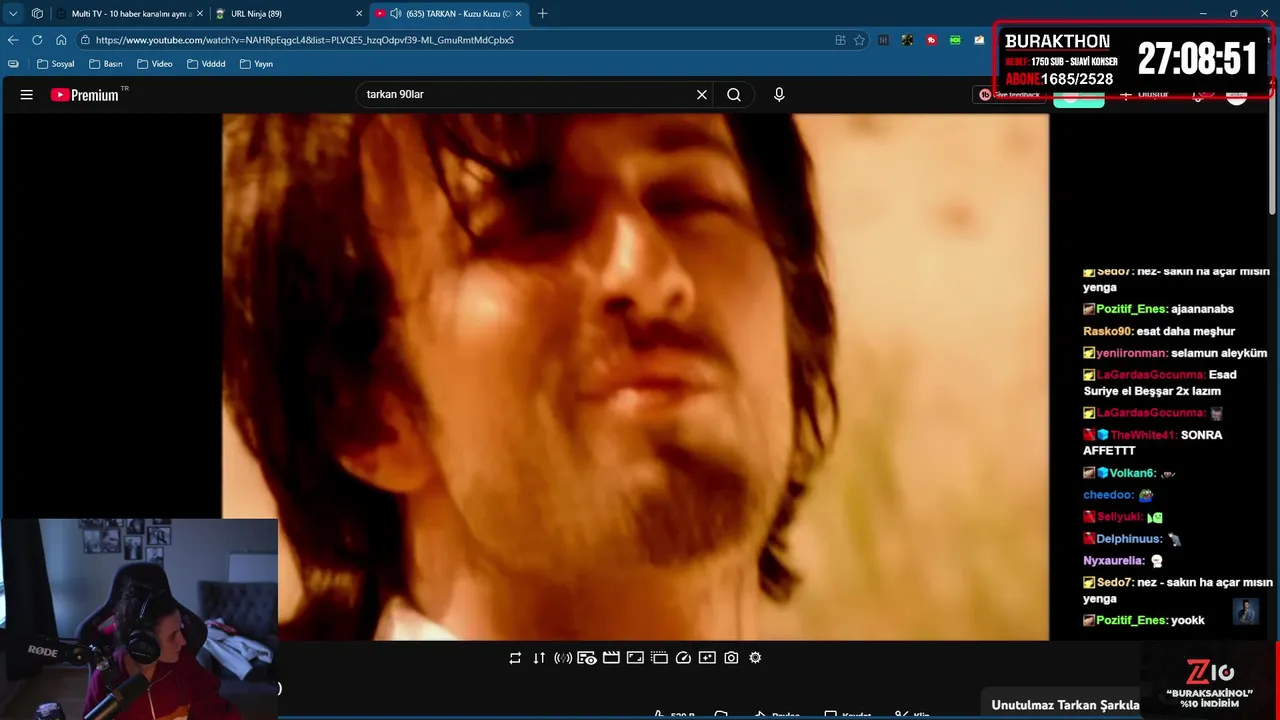The height and width of the screenshot is (720, 1280).
Task: Mute the TARKAN tab via speaker icon
Action: pos(395,13)
